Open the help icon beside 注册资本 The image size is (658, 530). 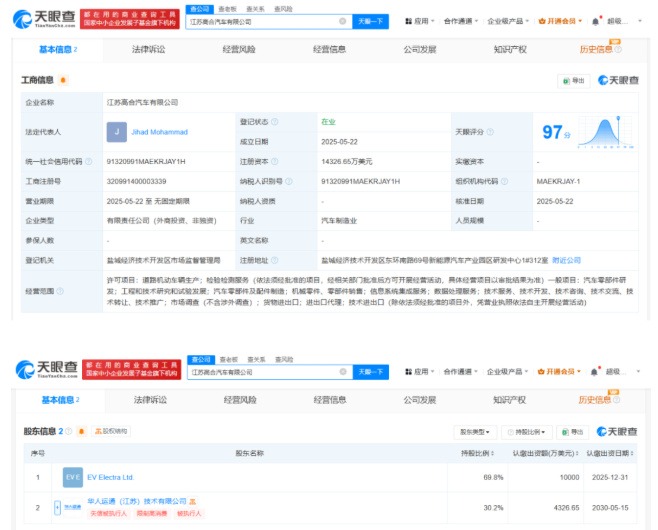(274, 162)
